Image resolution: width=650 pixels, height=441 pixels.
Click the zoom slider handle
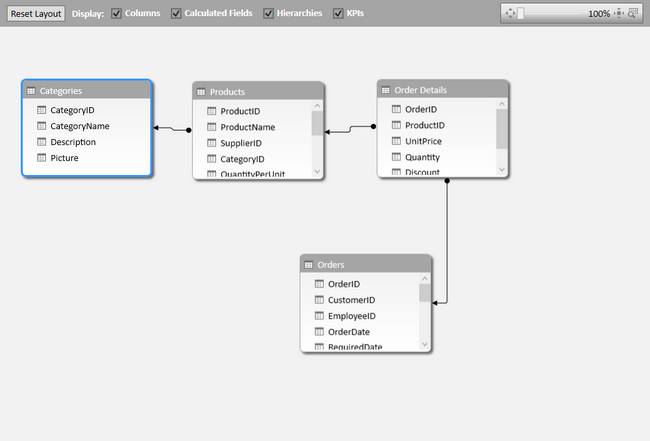point(521,13)
